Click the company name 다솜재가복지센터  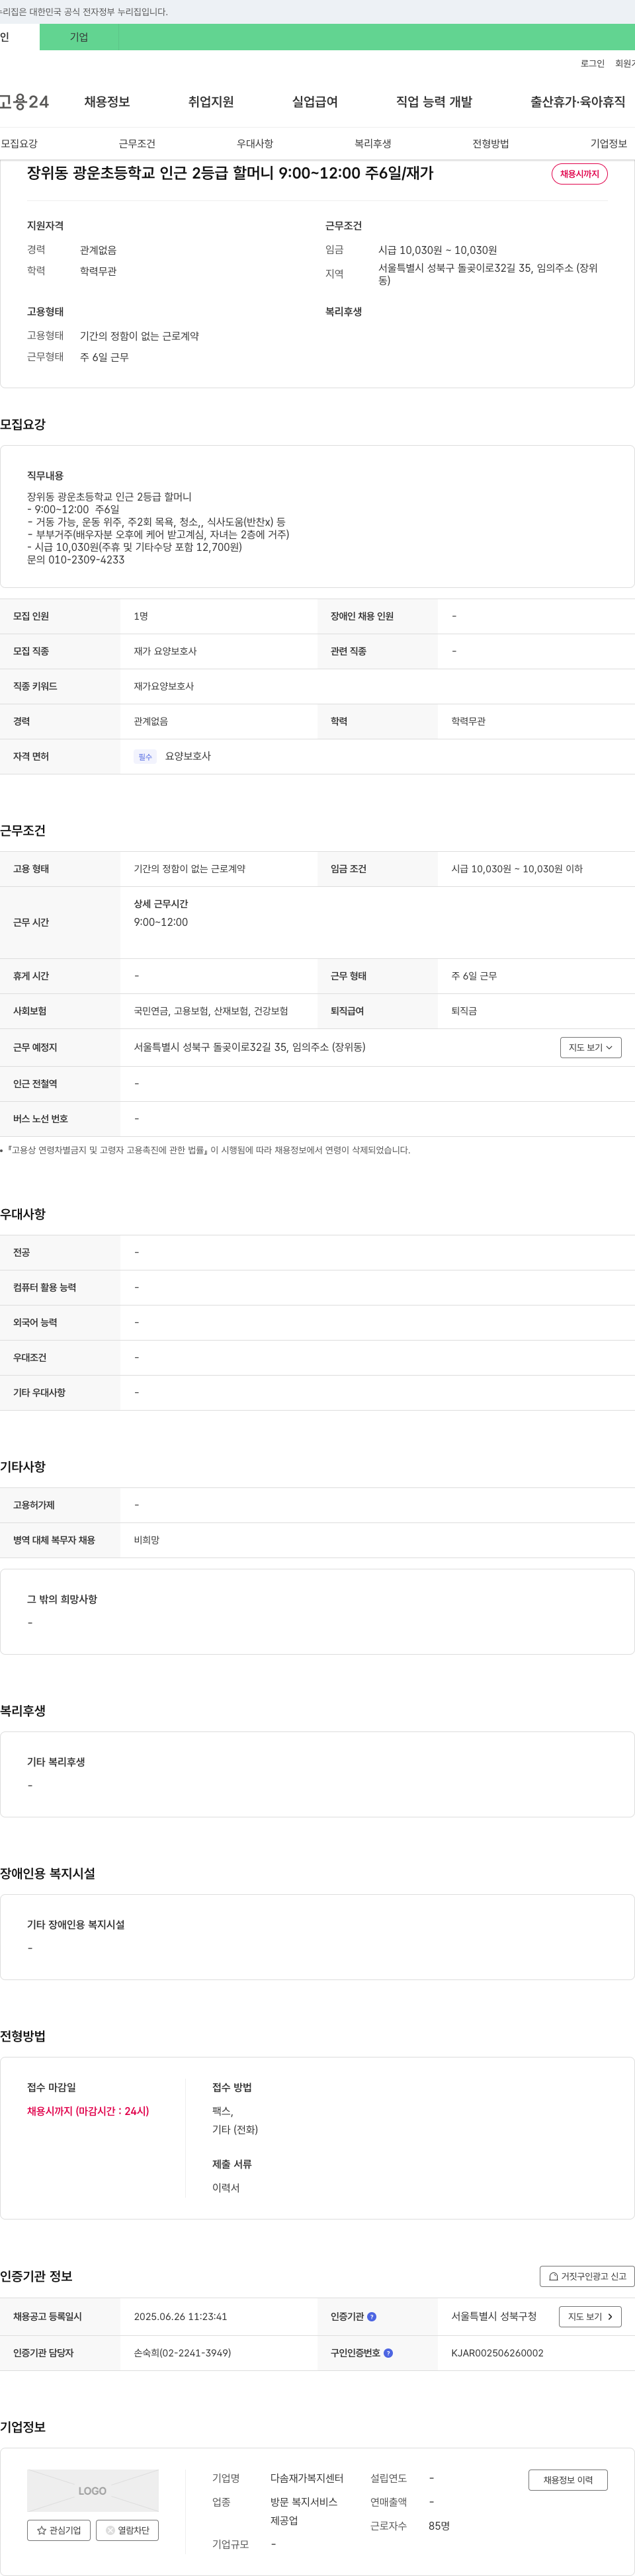pyautogui.click(x=307, y=2478)
